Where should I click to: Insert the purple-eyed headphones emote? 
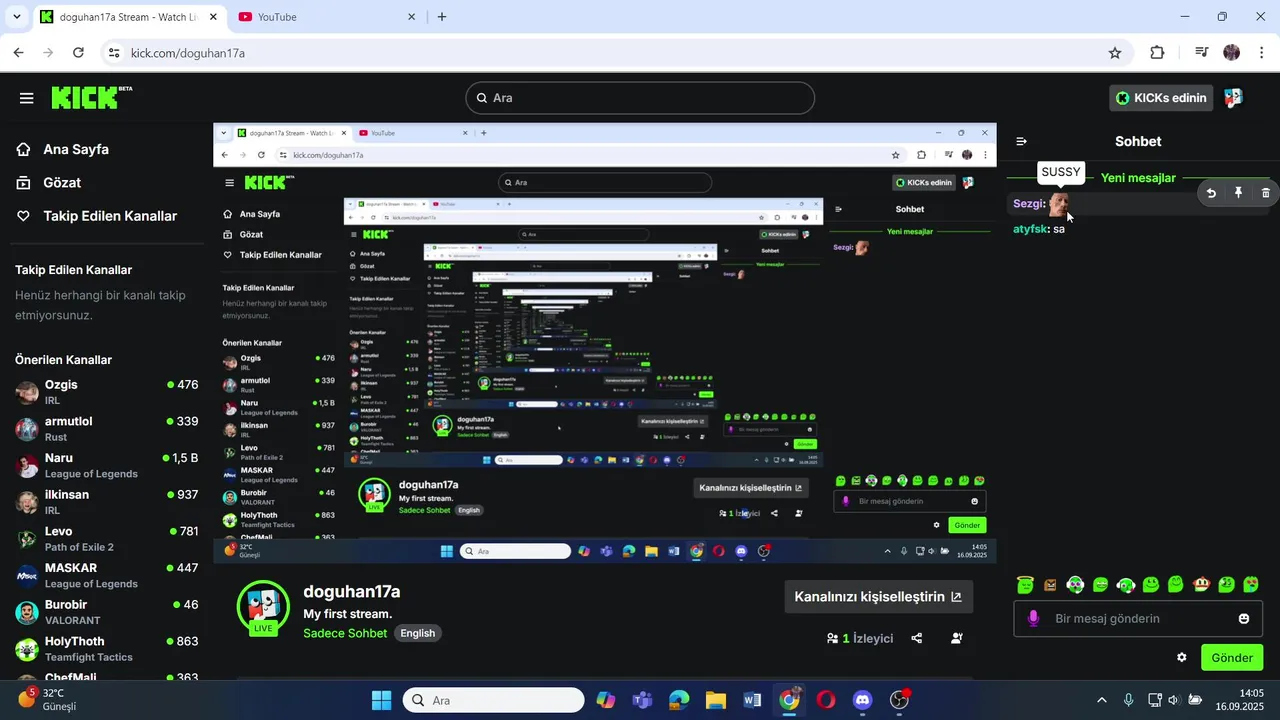pos(1075,585)
